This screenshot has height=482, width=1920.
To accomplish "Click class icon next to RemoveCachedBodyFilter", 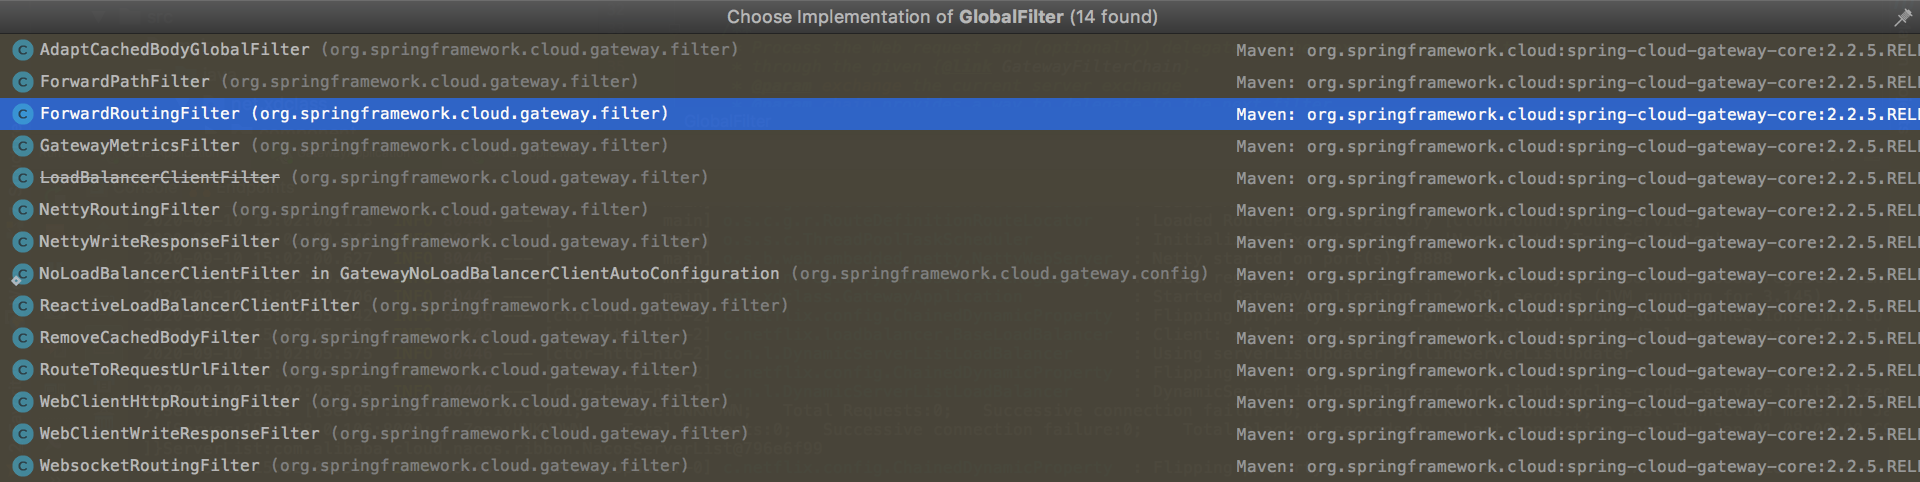I will click(x=22, y=338).
